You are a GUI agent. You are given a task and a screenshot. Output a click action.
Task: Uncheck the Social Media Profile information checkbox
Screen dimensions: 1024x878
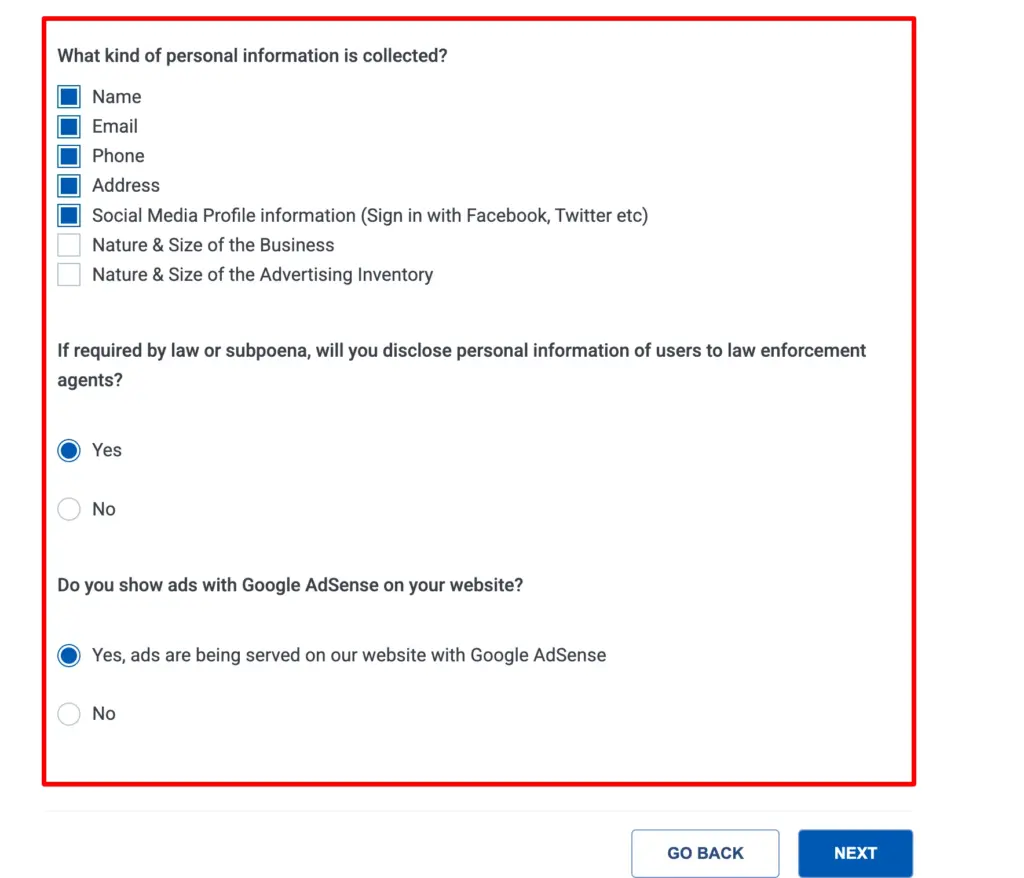68,215
